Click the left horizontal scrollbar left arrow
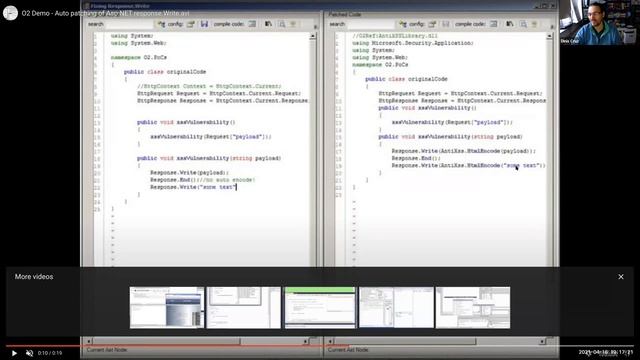The width and height of the screenshot is (640, 360). click(x=89, y=341)
